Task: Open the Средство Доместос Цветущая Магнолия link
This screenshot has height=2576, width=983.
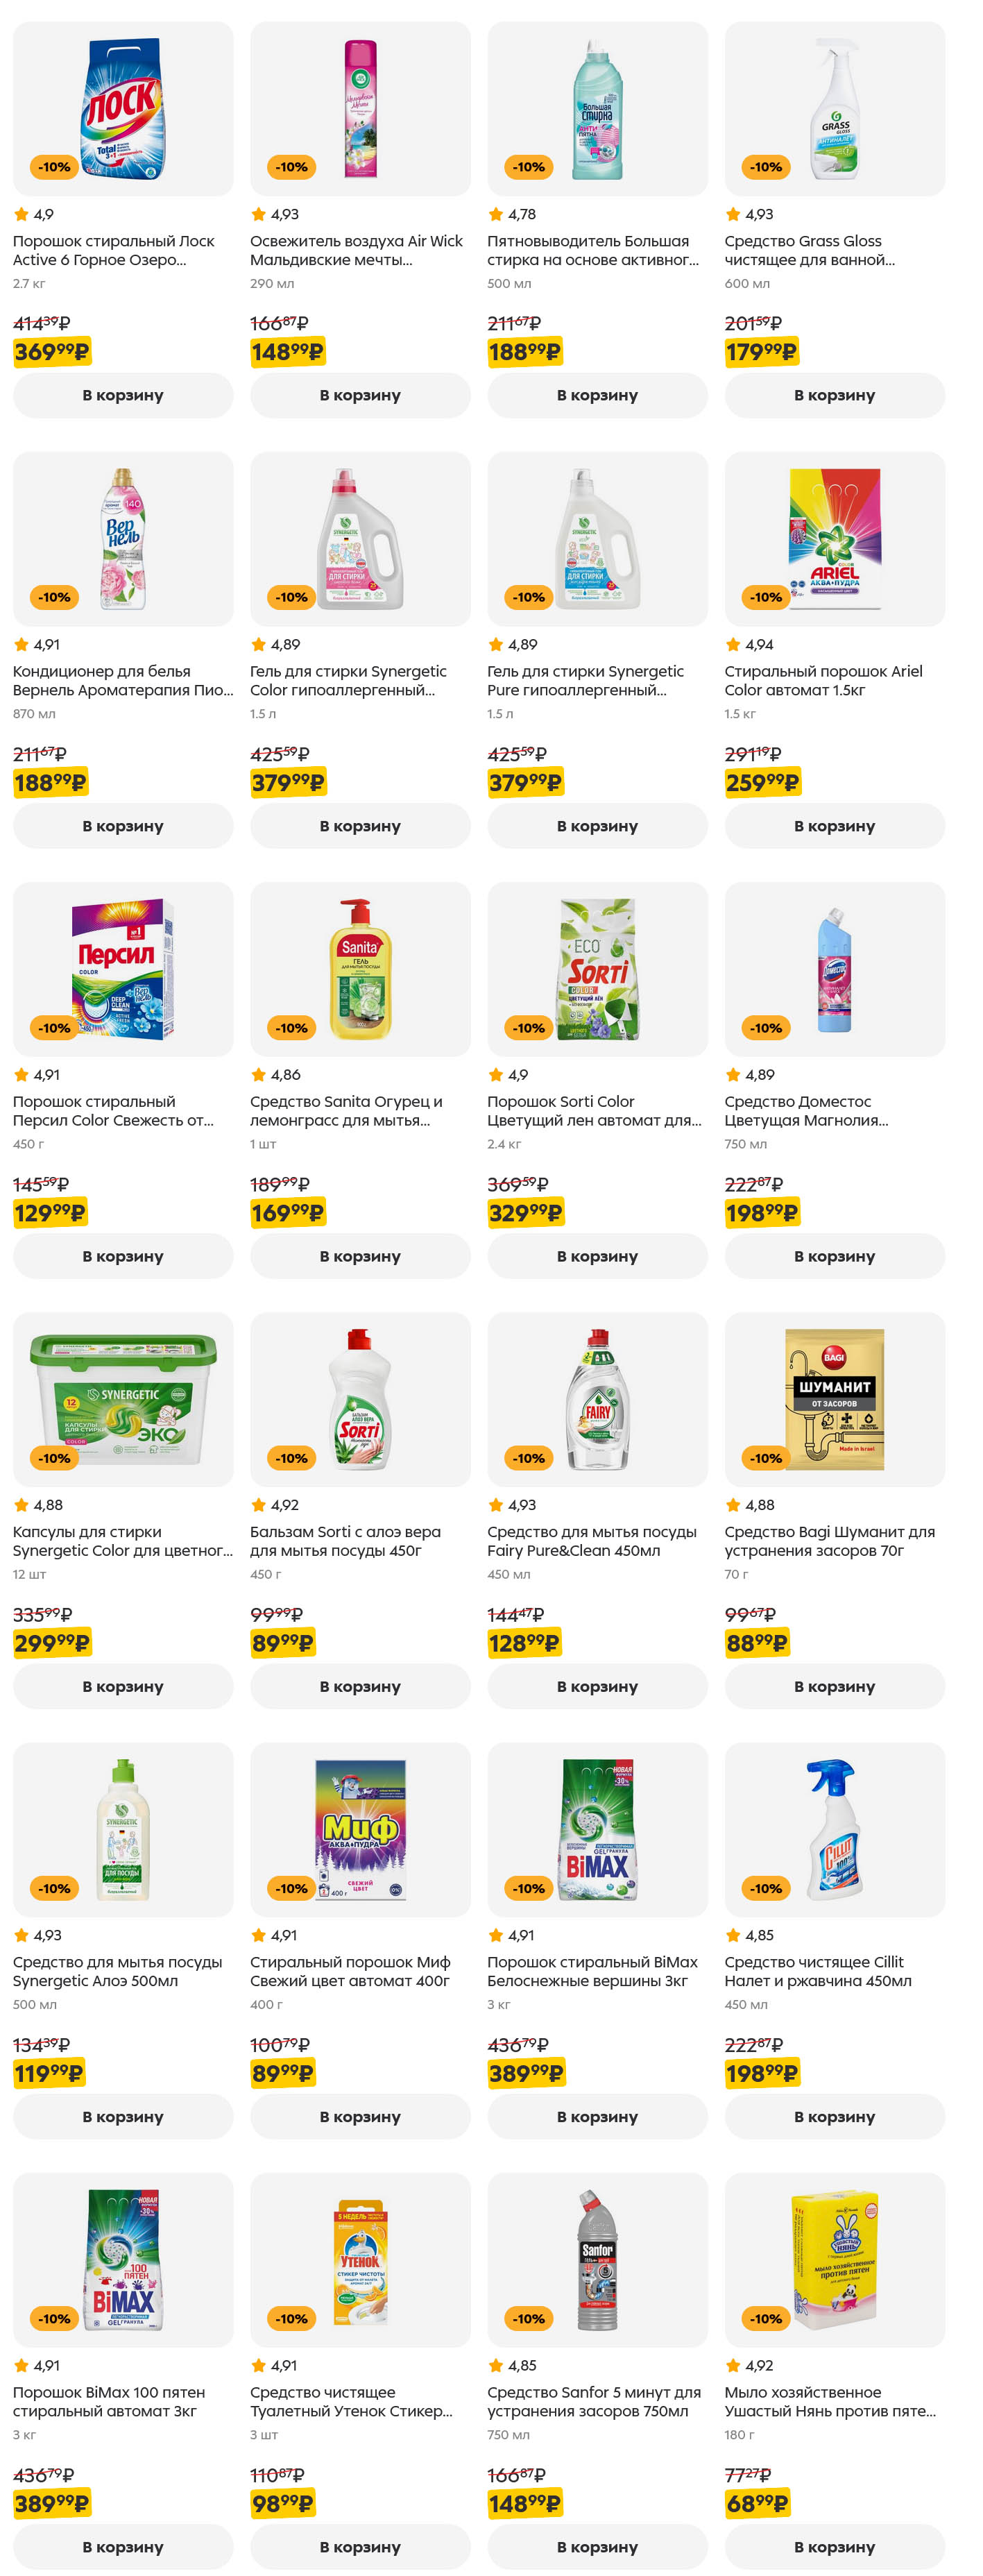Action: coord(805,1110)
